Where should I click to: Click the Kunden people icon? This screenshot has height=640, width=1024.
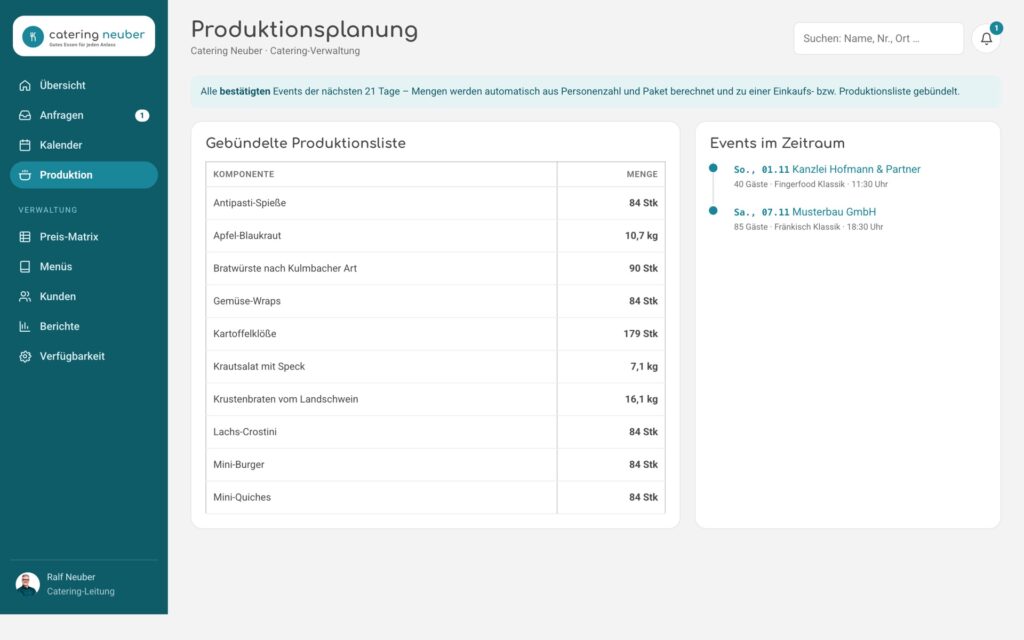pyautogui.click(x=25, y=296)
